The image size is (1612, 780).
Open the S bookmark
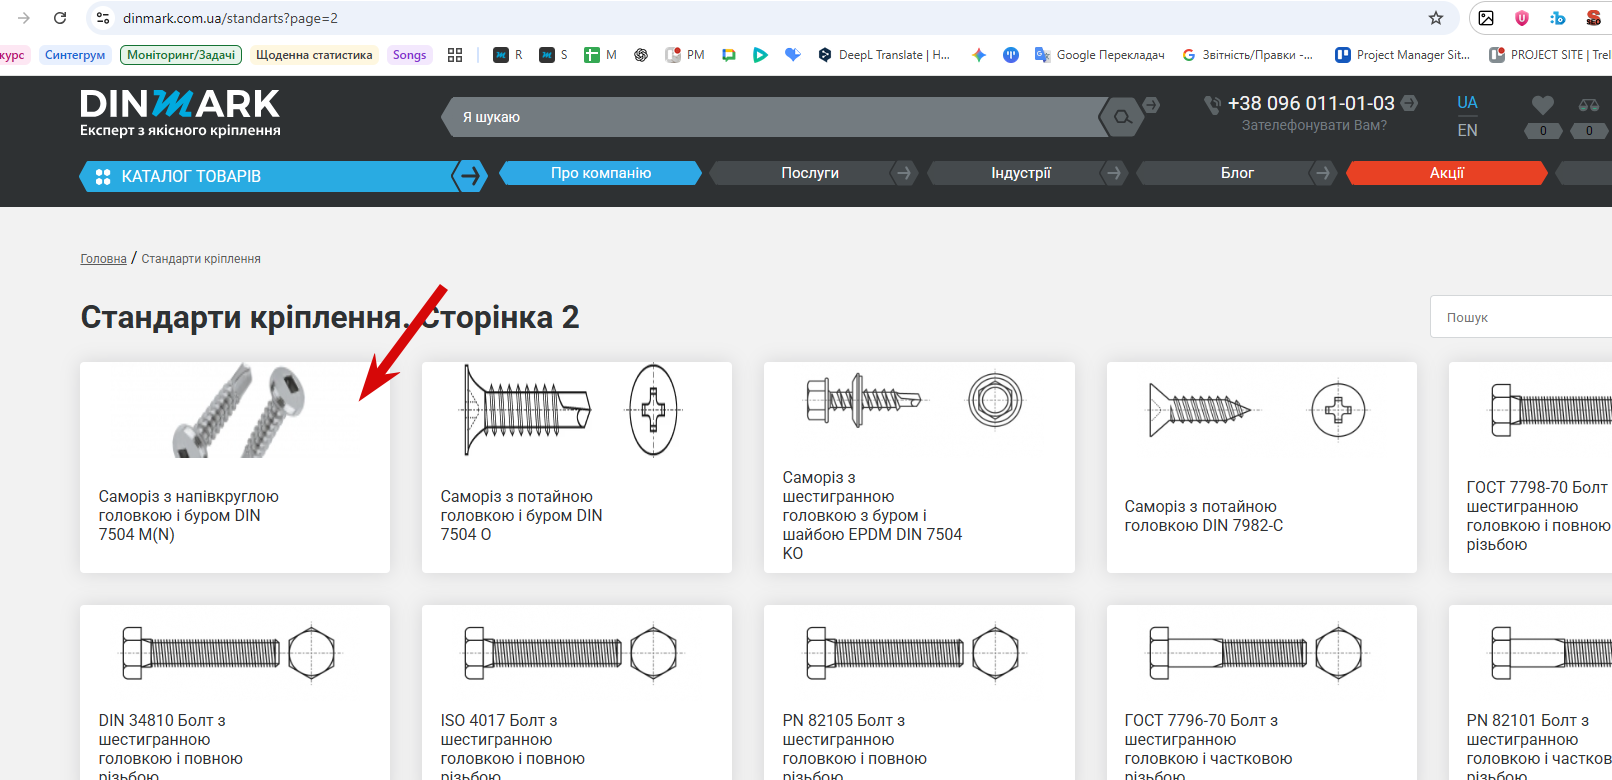point(554,55)
